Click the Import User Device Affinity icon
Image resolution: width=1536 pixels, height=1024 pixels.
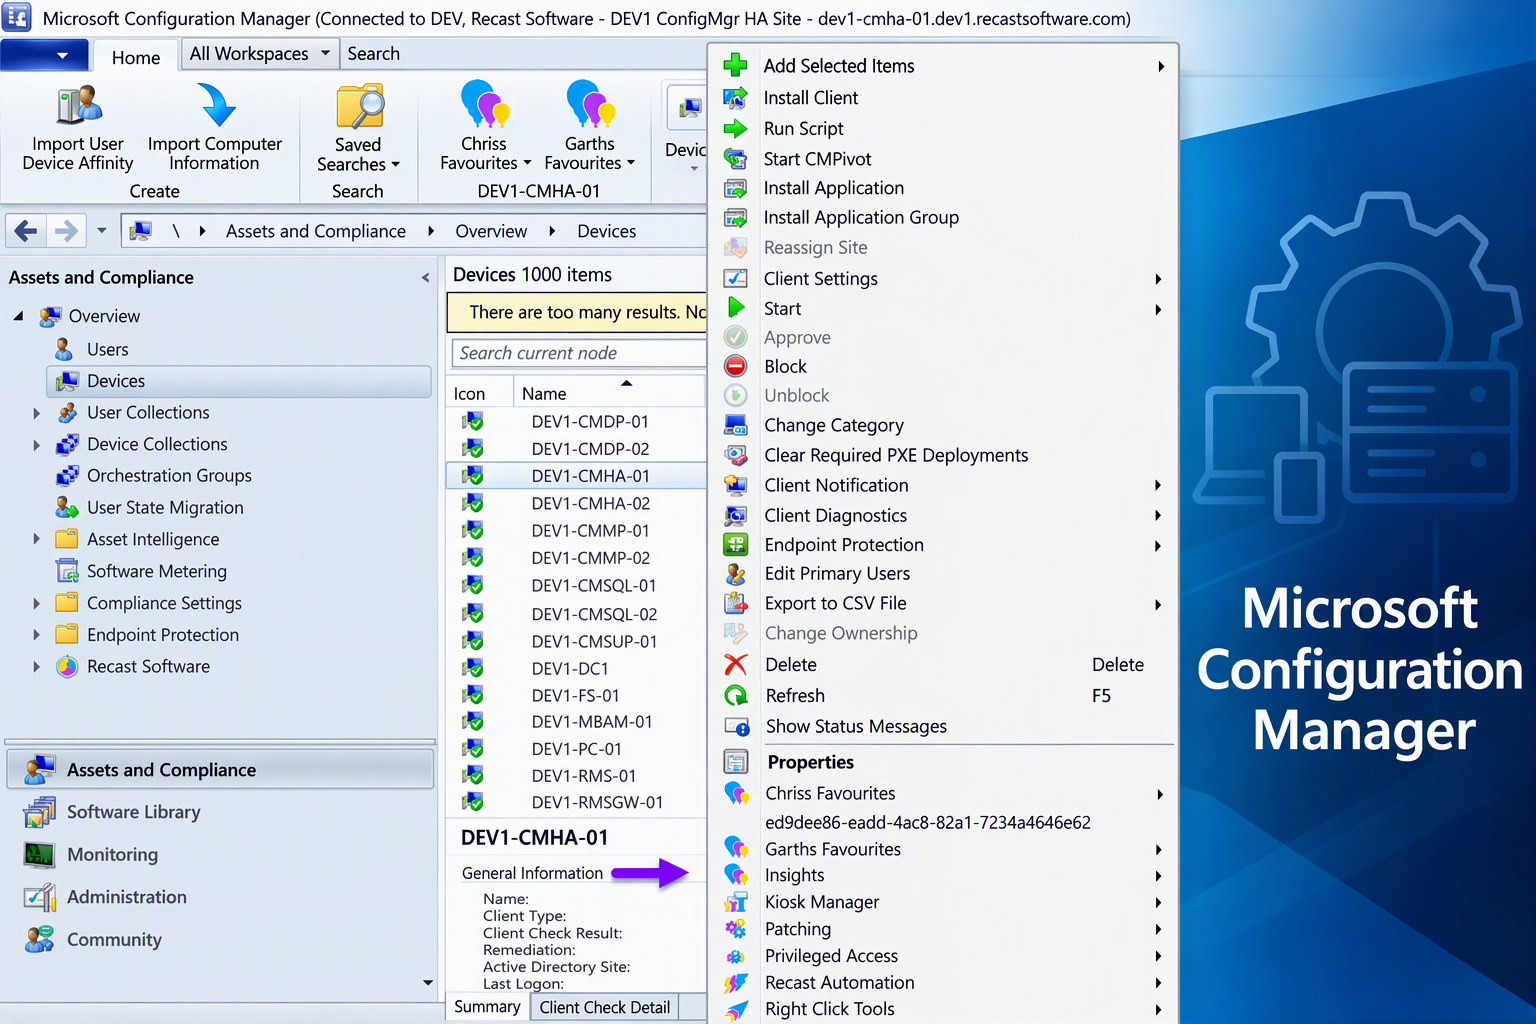(79, 105)
